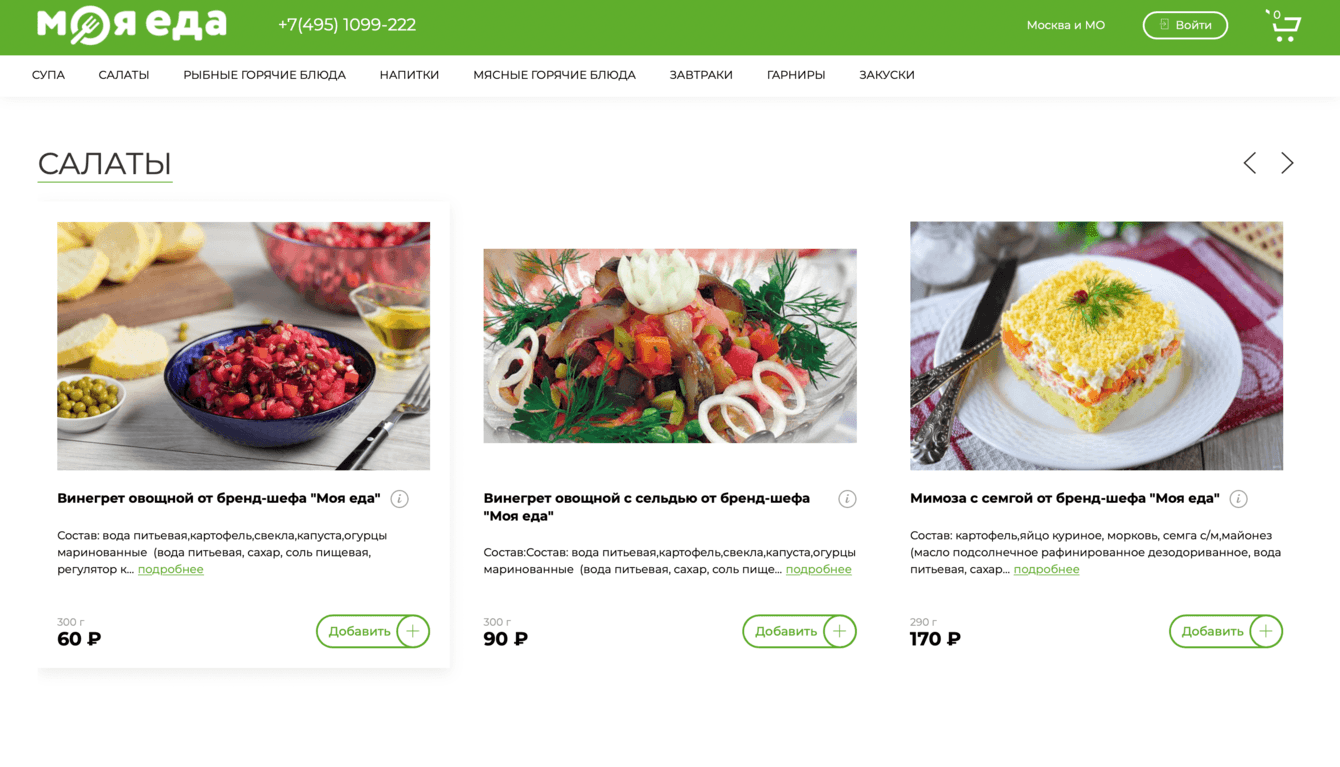Go to previous salads with left arrow
This screenshot has height=767, width=1340.
pyautogui.click(x=1249, y=163)
